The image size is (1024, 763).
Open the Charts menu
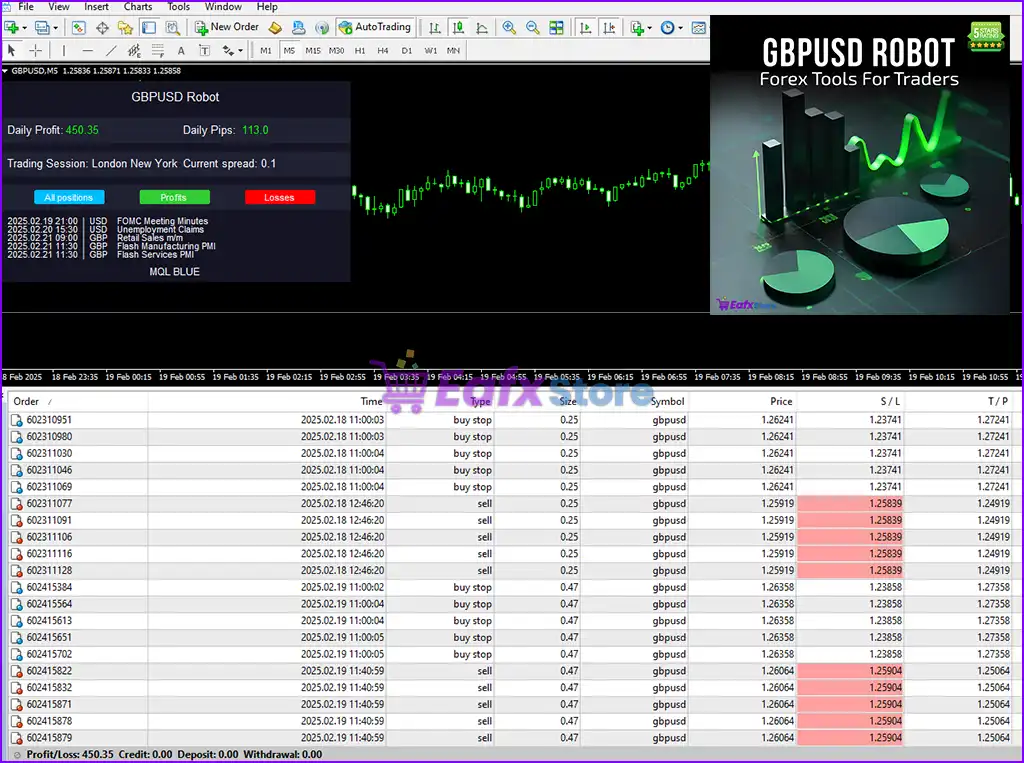(x=138, y=7)
